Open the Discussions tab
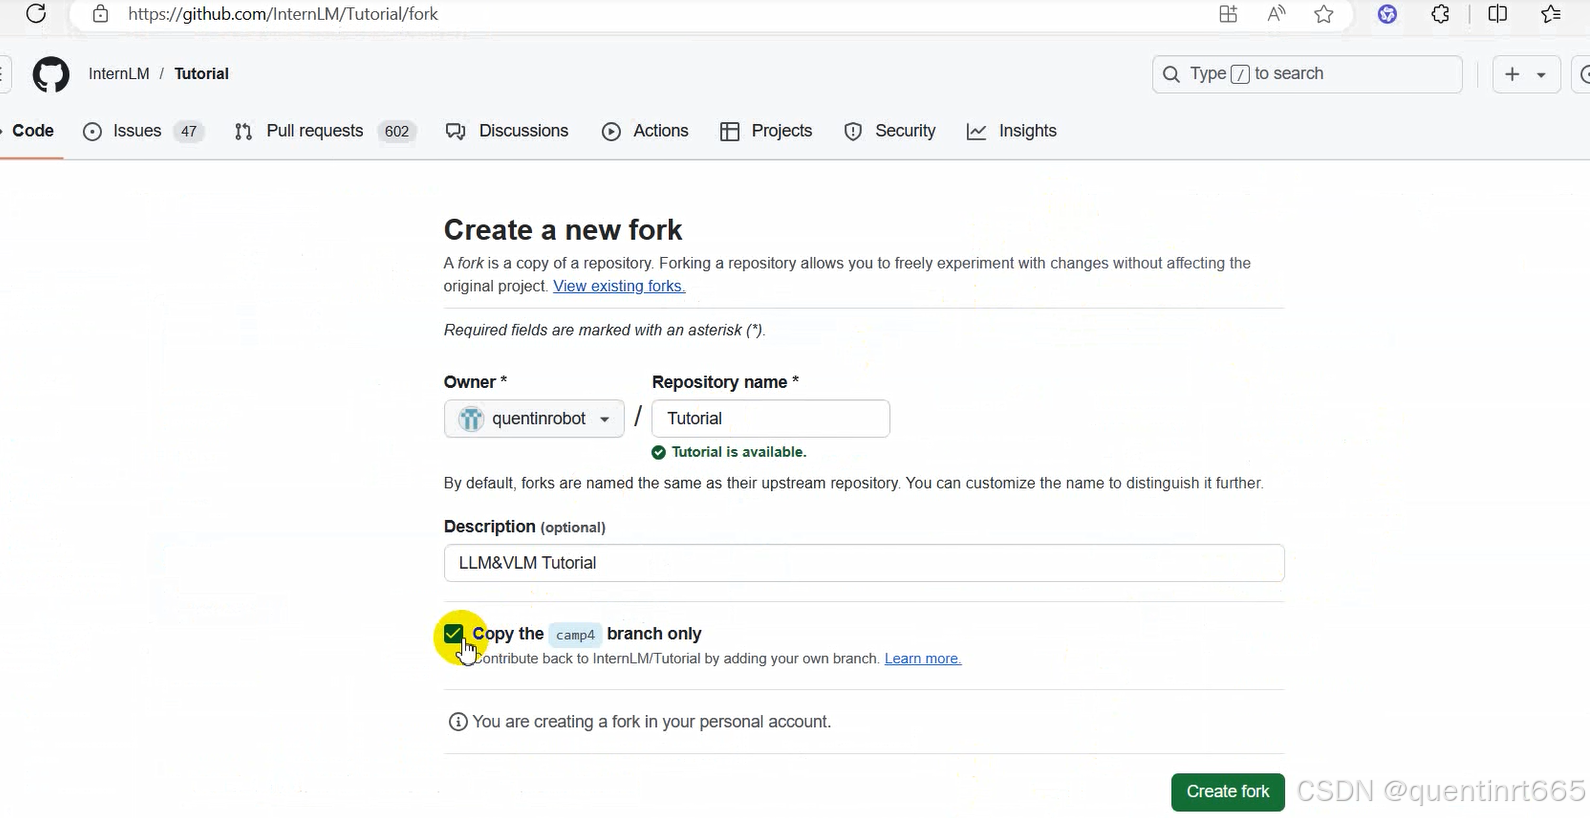This screenshot has height=818, width=1590. (507, 131)
